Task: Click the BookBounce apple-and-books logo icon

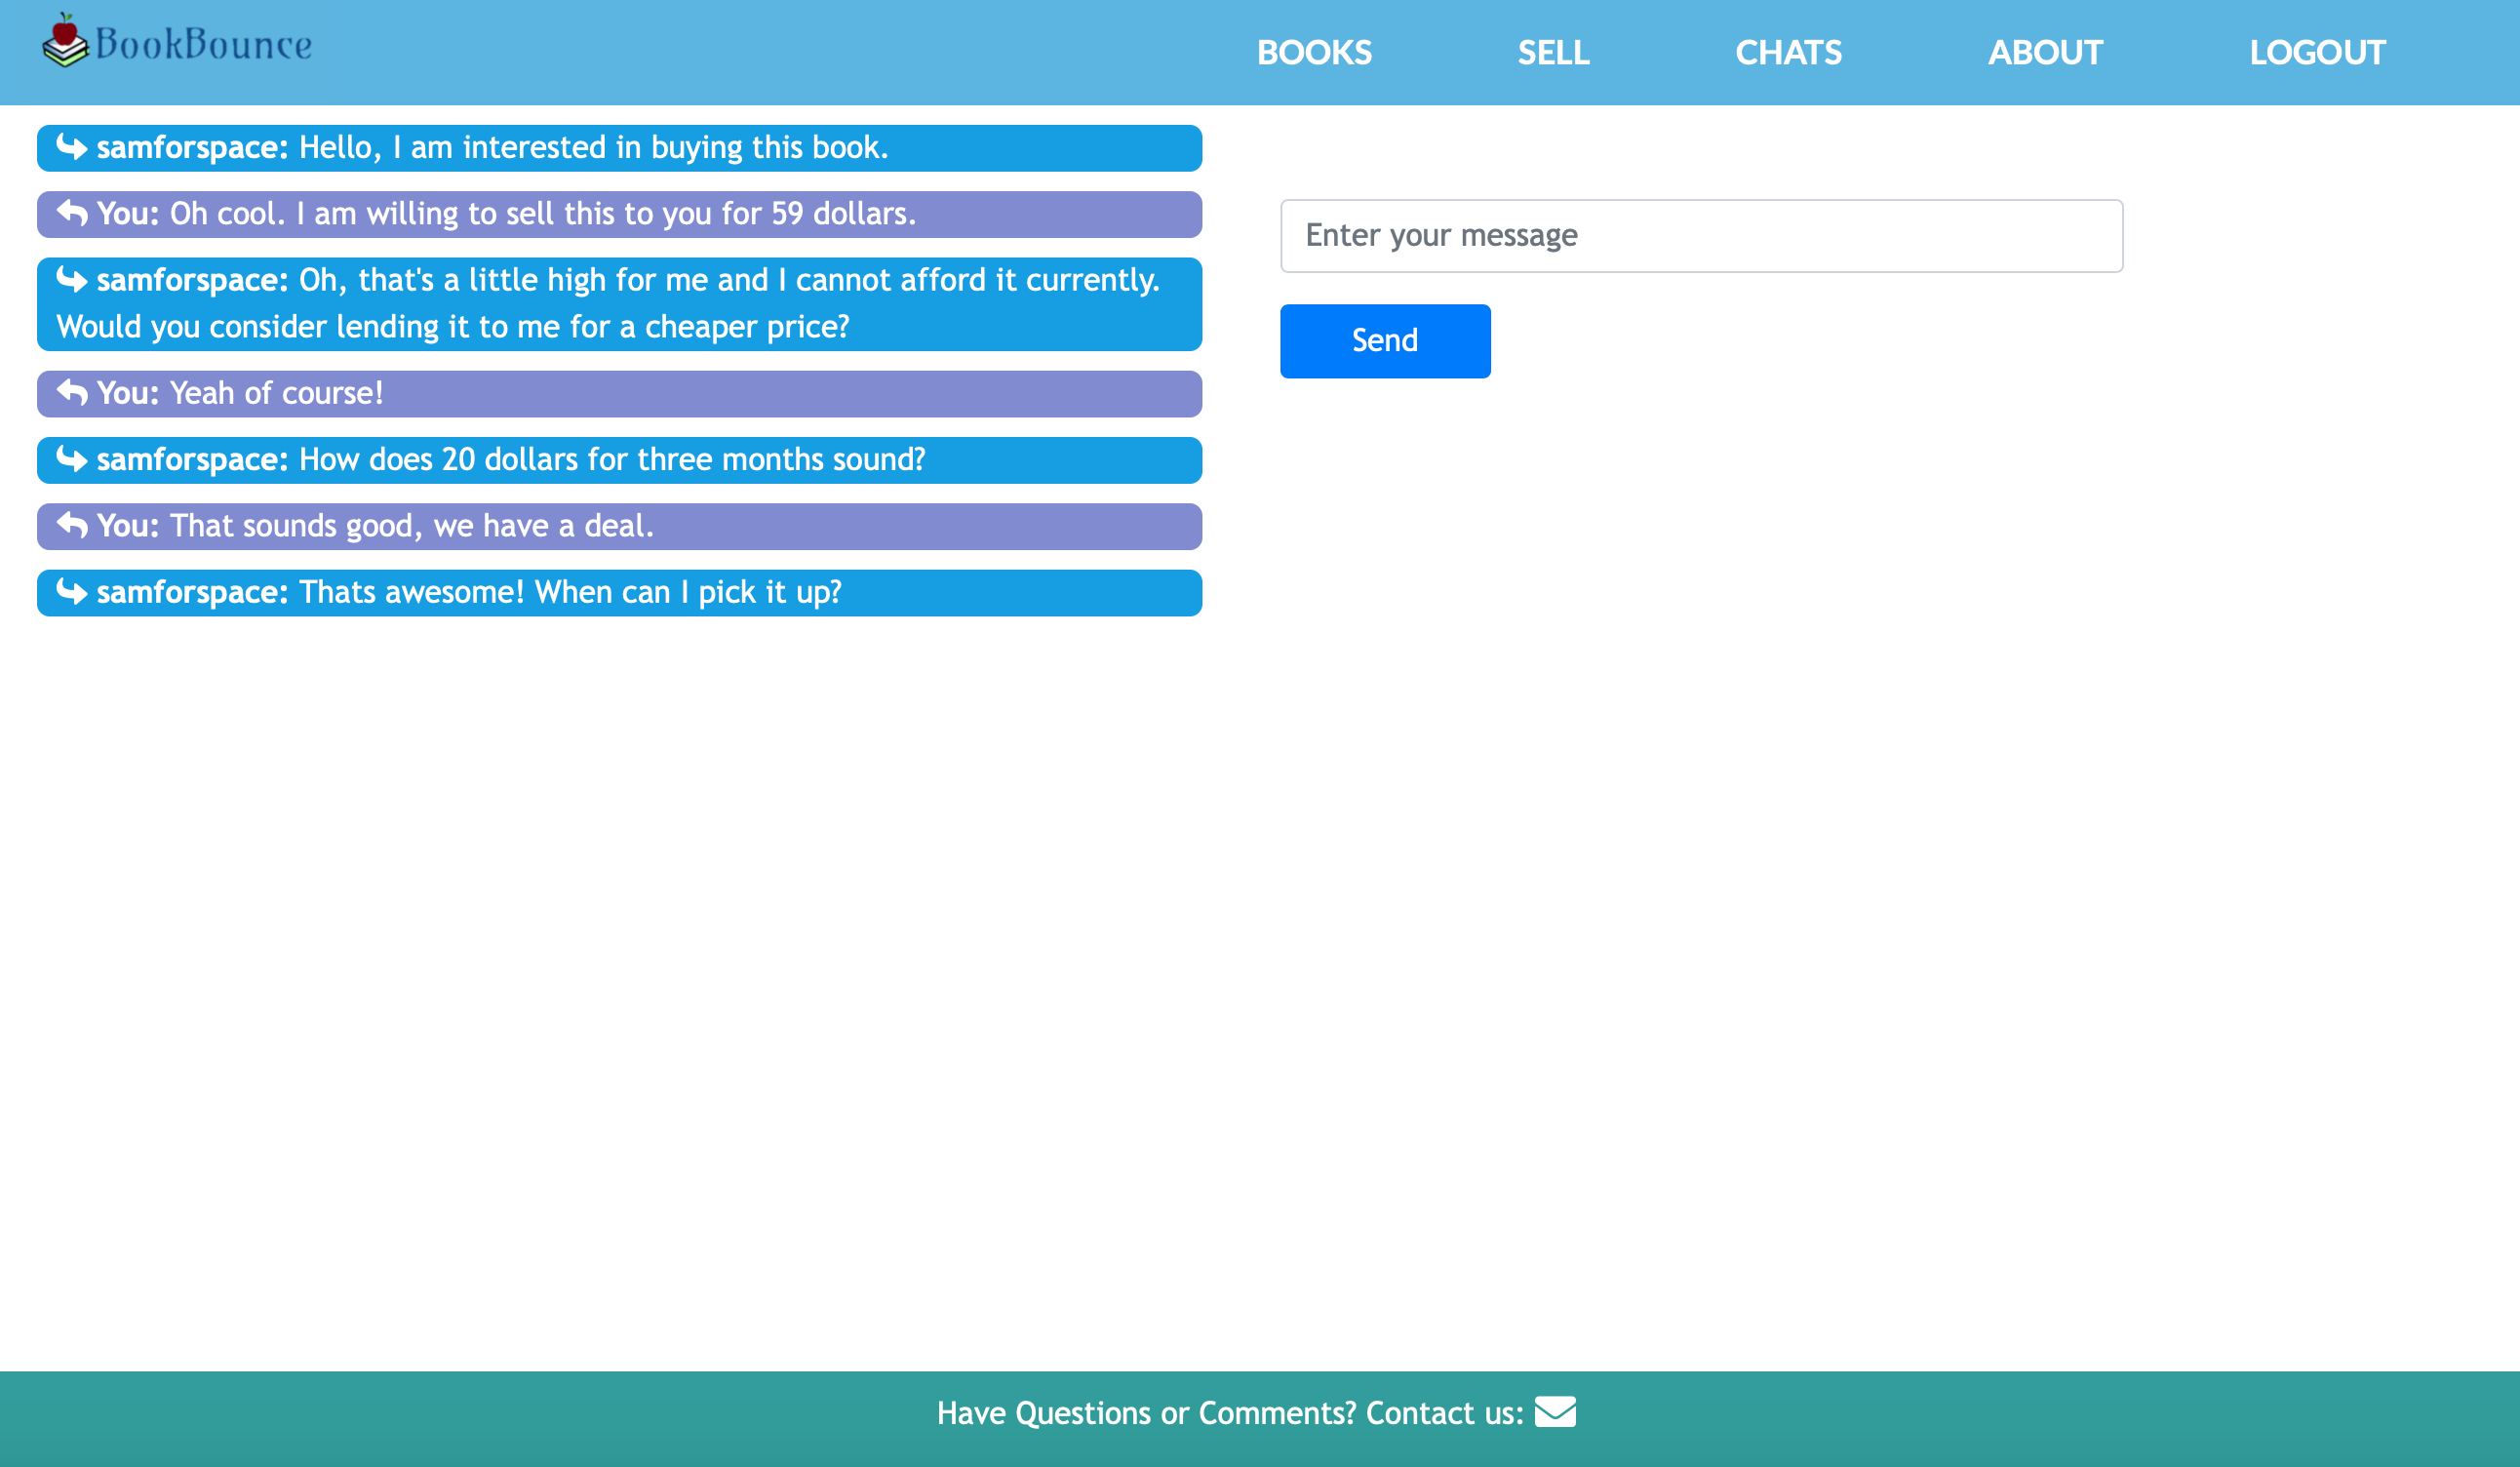Action: coord(65,41)
